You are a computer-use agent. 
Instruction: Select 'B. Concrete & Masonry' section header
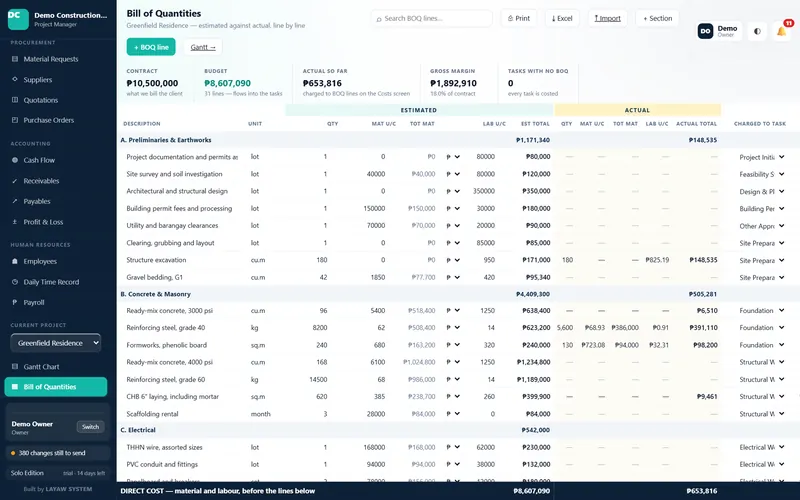tap(156, 294)
